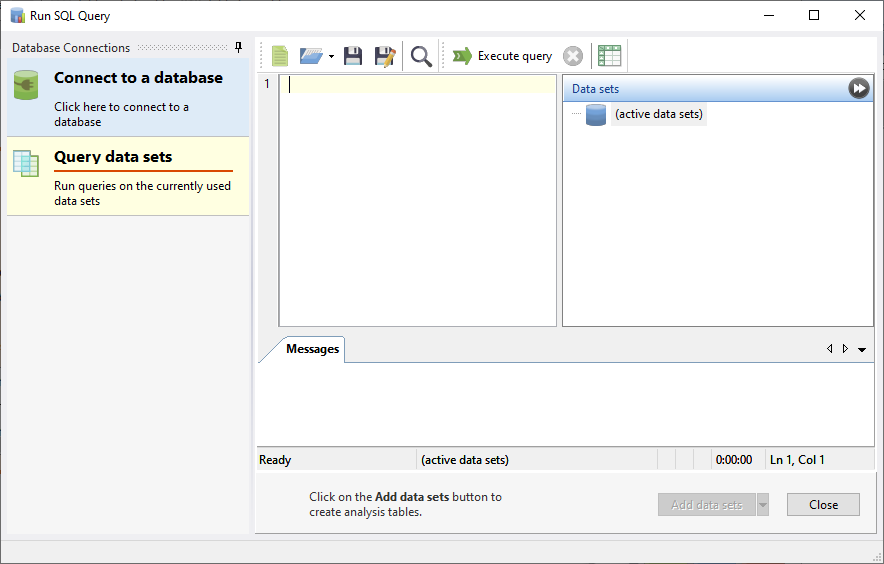Viewport: 884px width, 564px height.
Task: Select the (active data sets) tree node
Action: pos(658,114)
